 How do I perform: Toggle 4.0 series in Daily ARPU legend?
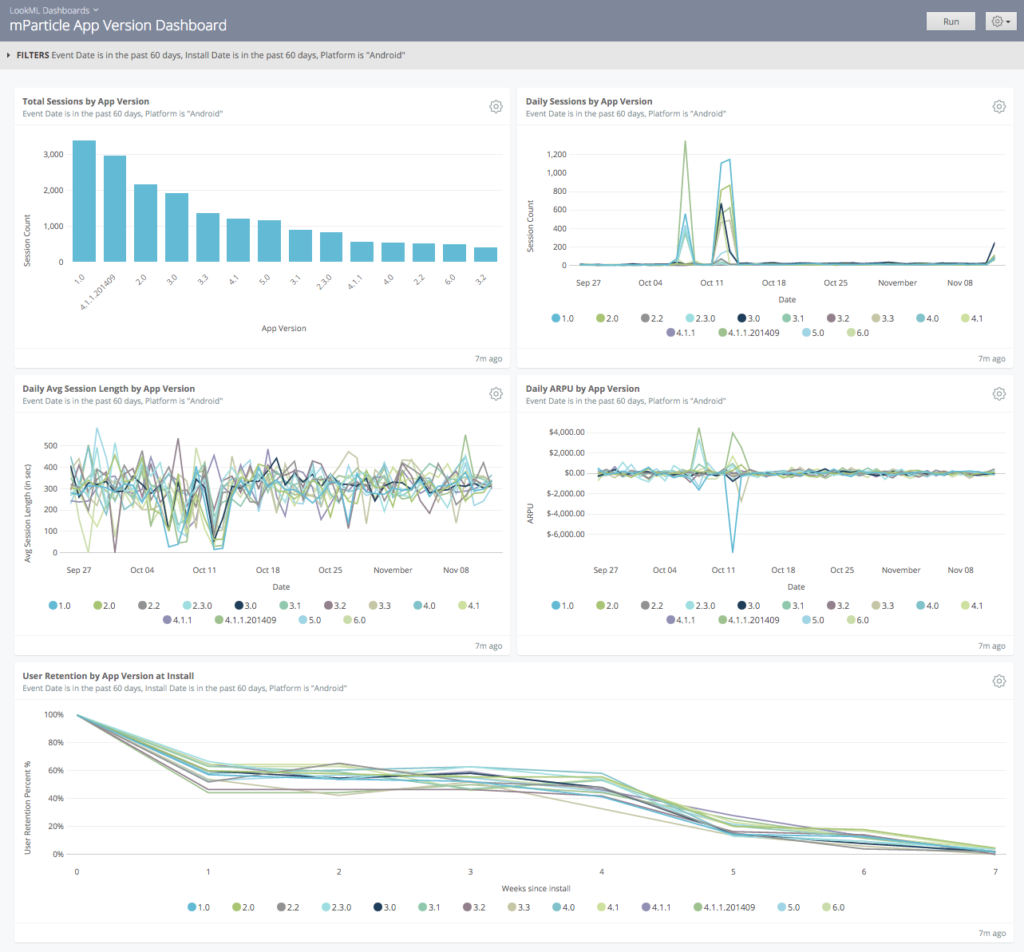[927, 606]
